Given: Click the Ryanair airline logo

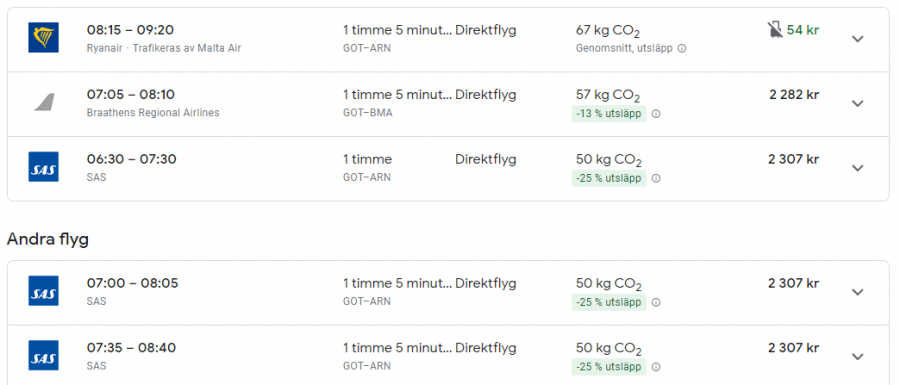Looking at the screenshot, I should [44, 38].
